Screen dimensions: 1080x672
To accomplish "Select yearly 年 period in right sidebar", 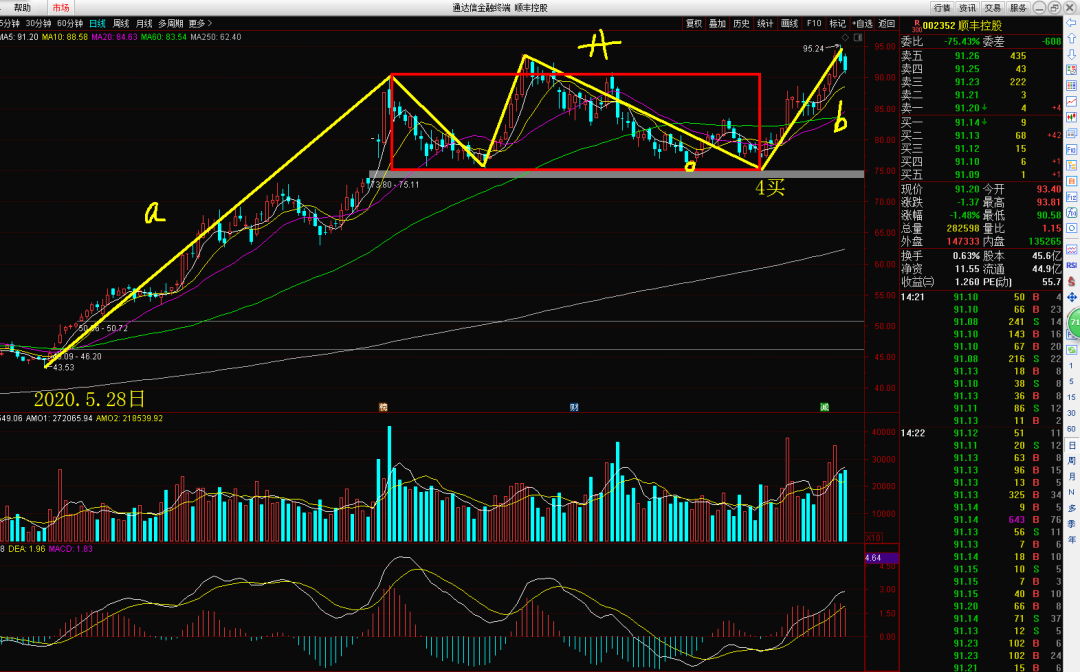I will pos(1072,540).
